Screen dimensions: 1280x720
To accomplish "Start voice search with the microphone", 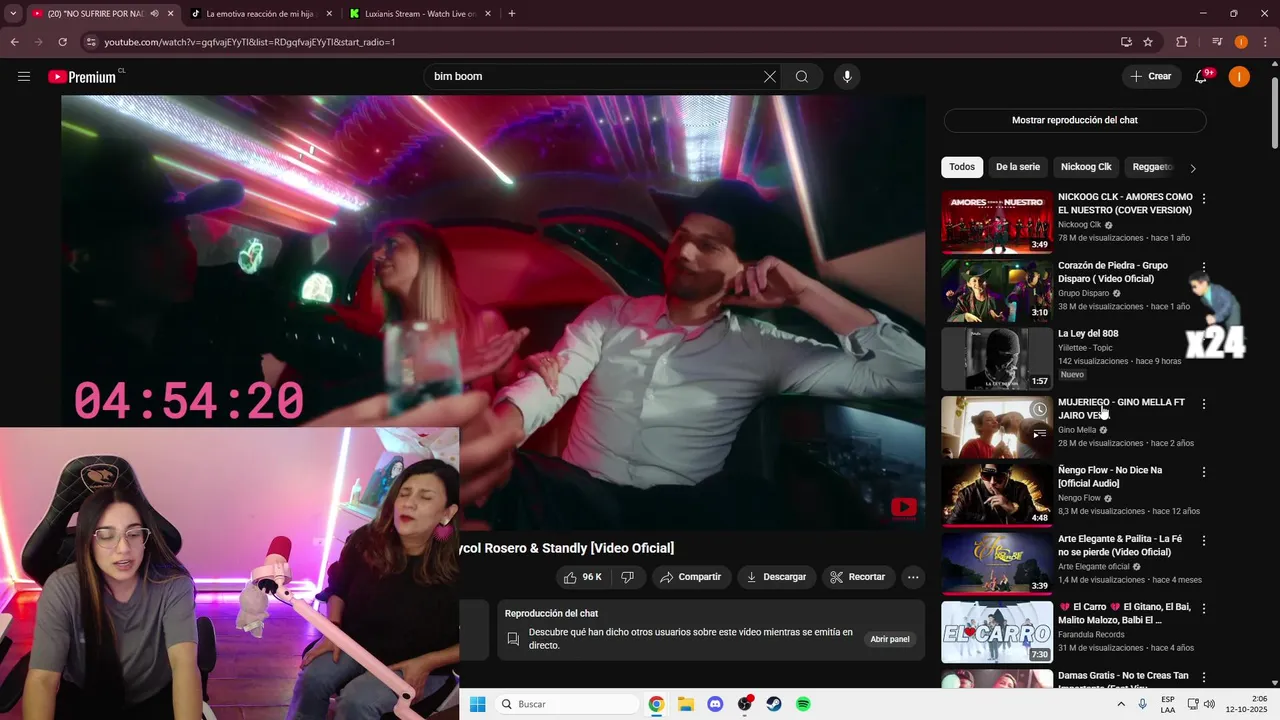I will coord(847,77).
